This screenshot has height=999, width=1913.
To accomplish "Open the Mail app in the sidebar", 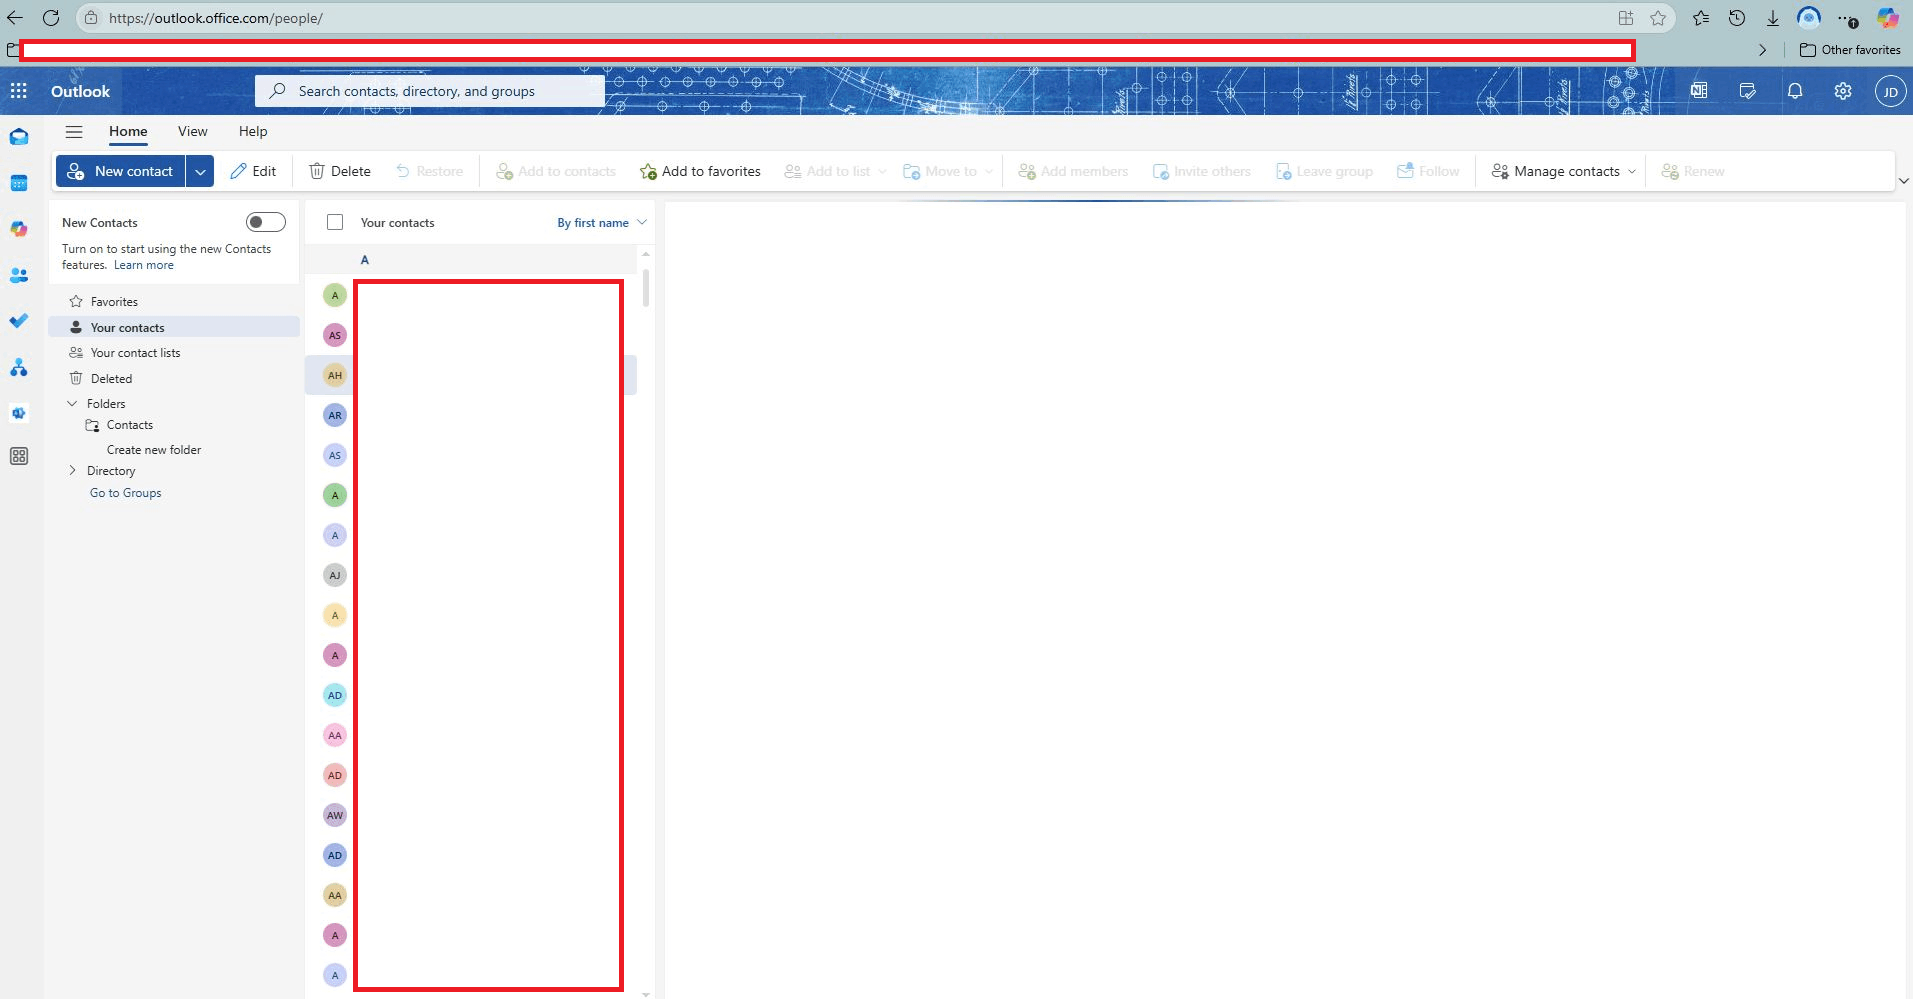I will [x=19, y=137].
